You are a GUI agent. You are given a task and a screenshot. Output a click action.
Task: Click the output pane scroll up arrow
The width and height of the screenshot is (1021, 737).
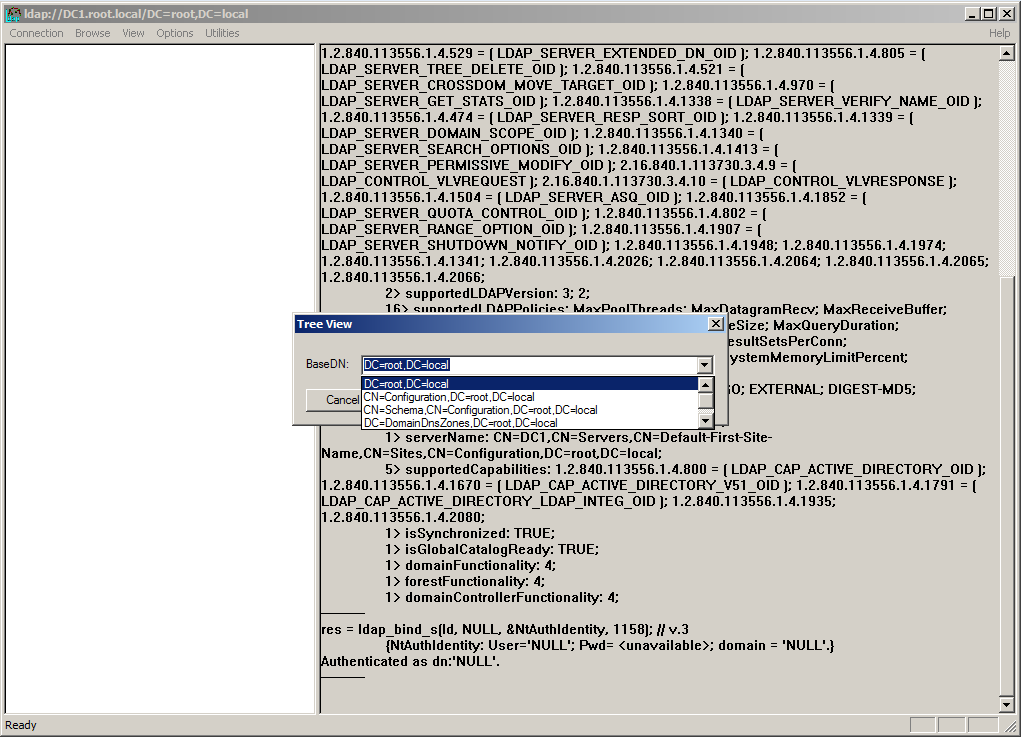(1007, 53)
